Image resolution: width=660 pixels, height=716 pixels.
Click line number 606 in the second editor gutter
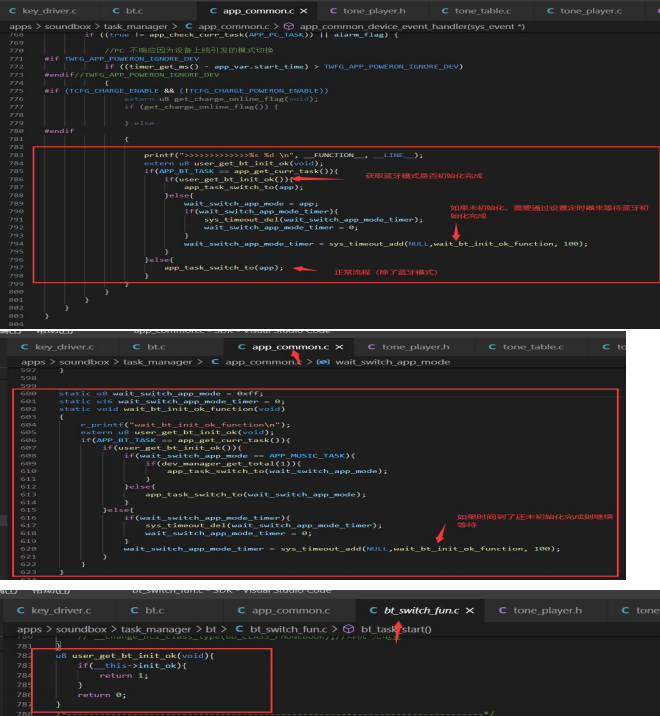point(28,441)
